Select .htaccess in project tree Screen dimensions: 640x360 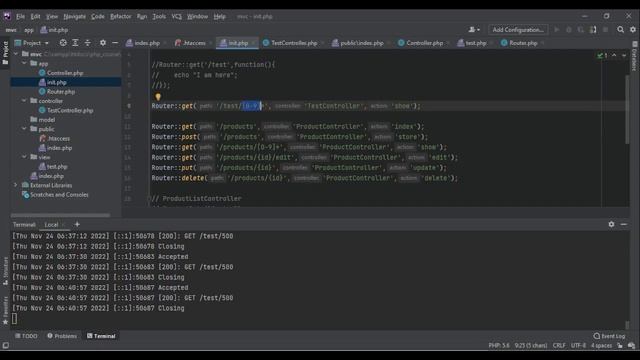click(x=55, y=138)
